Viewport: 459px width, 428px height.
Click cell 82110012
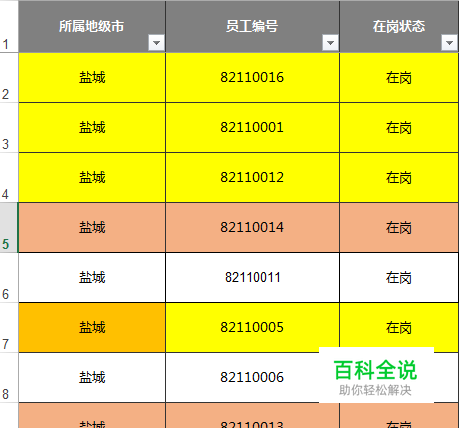click(252, 178)
